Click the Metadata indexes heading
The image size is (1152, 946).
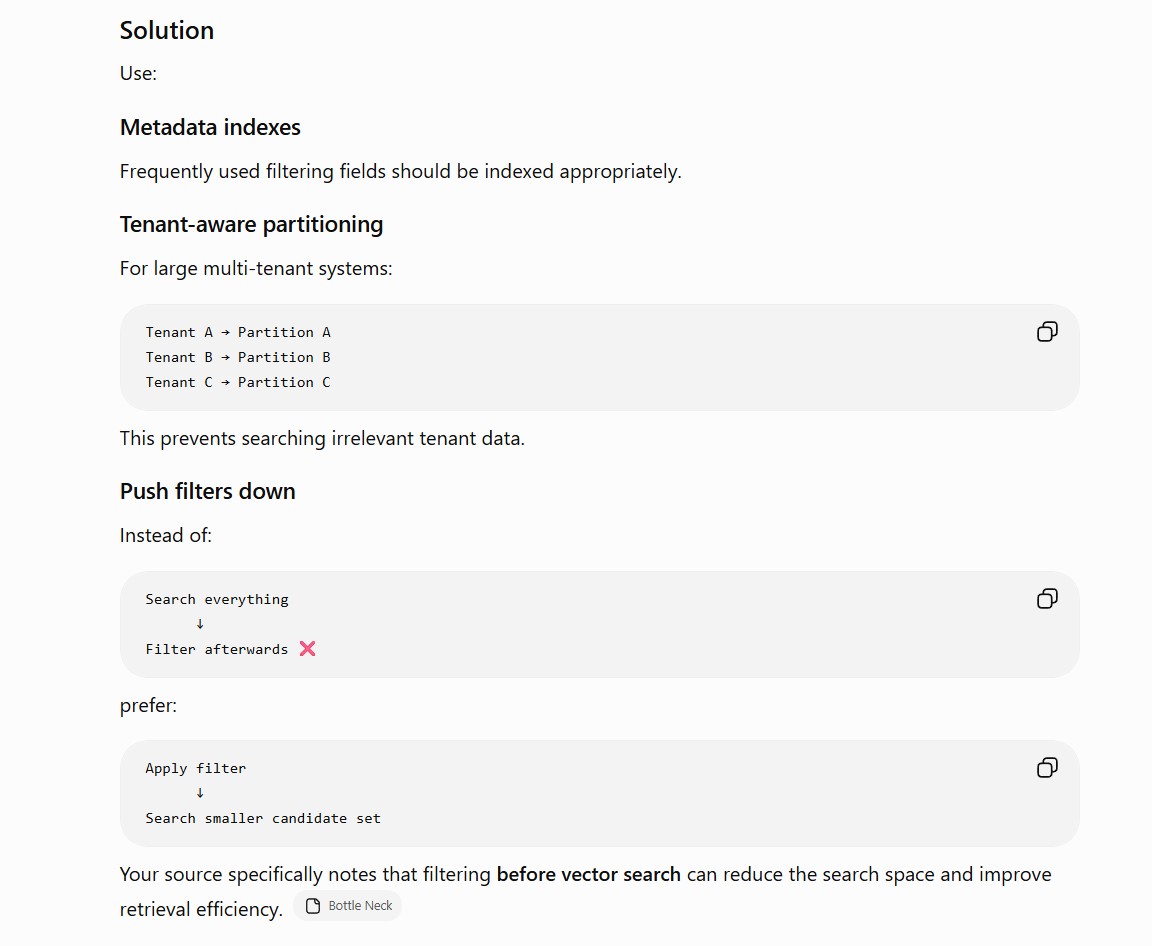pos(210,127)
